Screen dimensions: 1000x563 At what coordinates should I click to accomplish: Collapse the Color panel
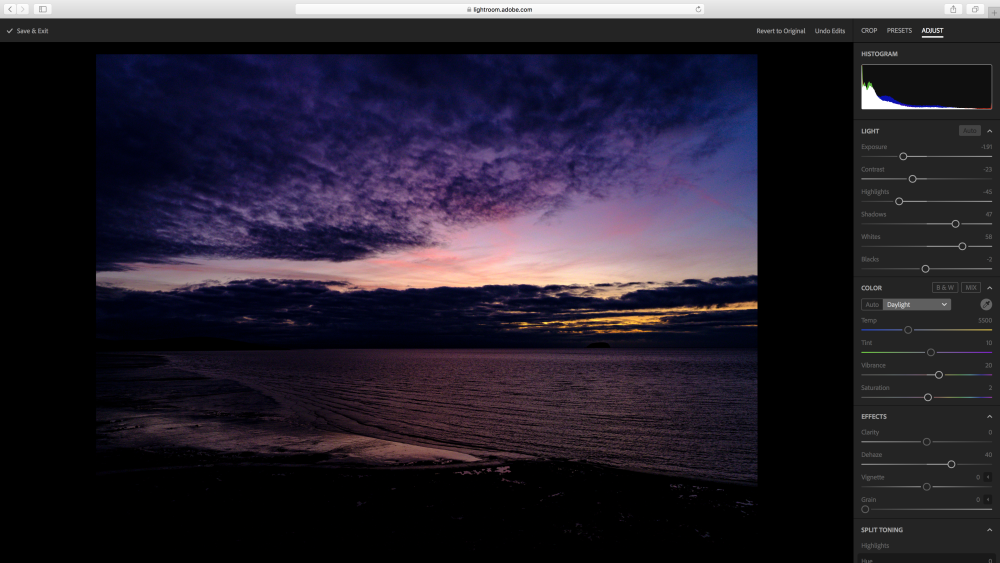click(989, 288)
